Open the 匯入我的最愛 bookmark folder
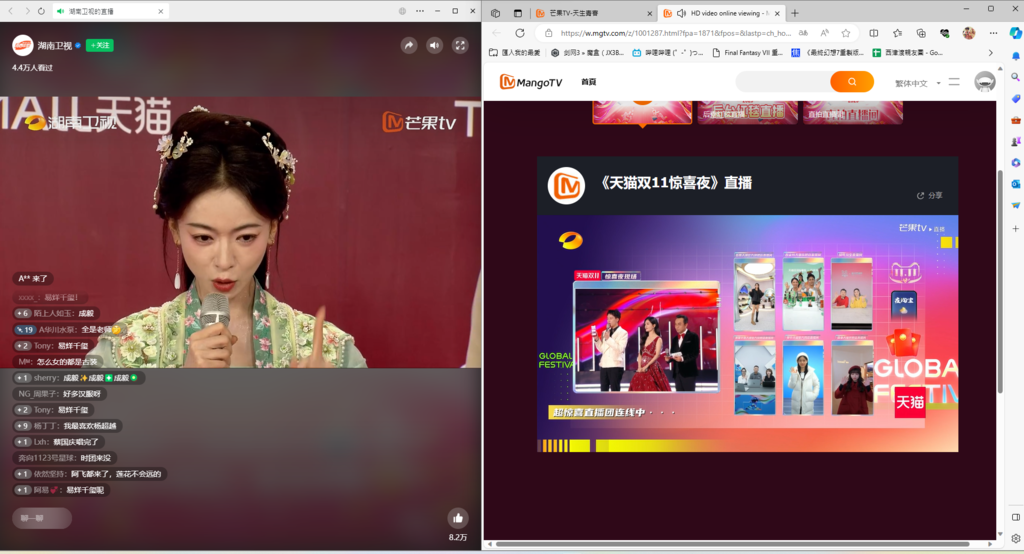 (515, 52)
